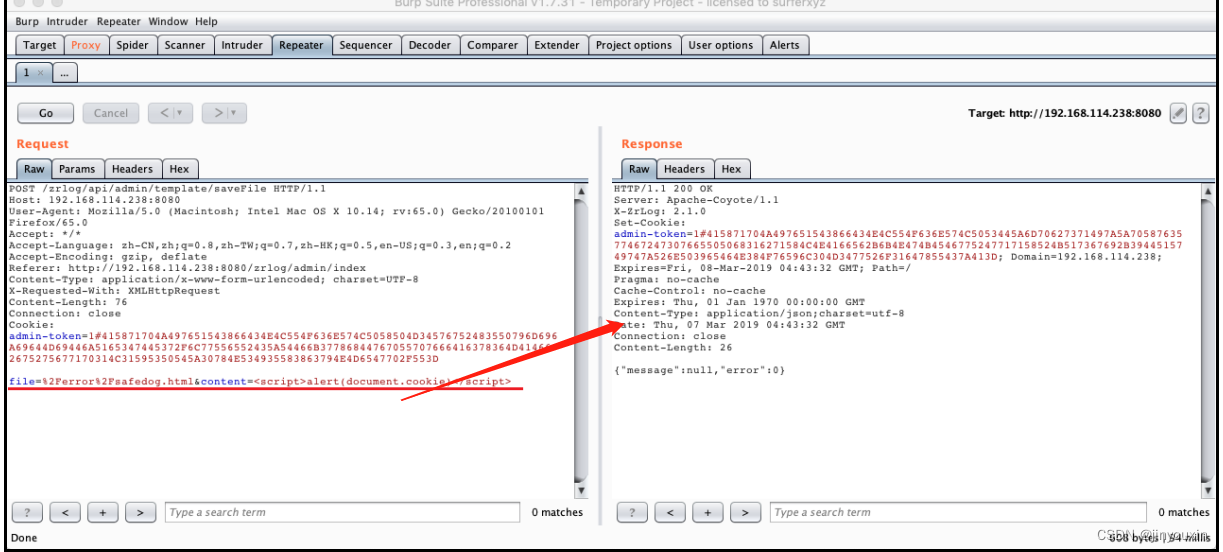Open the User options tab
1223x552 pixels.
pos(721,45)
